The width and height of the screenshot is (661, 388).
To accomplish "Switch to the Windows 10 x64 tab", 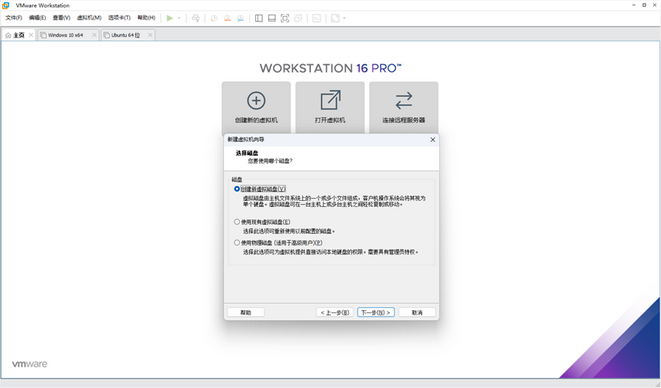I will 65,35.
